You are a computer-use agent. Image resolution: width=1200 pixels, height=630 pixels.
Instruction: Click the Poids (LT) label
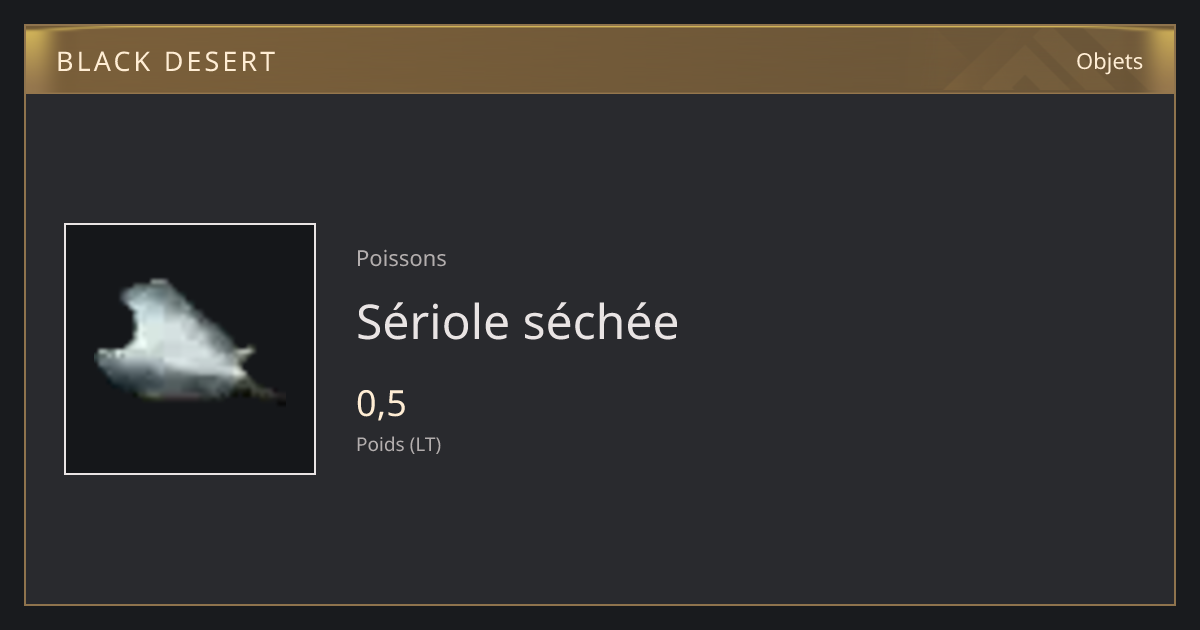pyautogui.click(x=398, y=444)
